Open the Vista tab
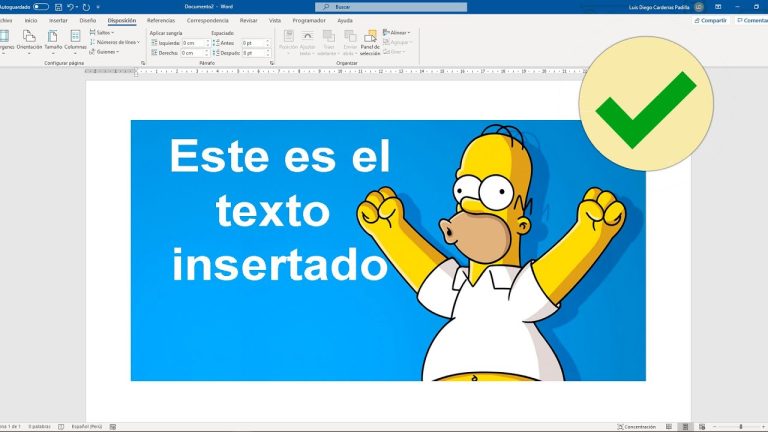 coord(275,21)
